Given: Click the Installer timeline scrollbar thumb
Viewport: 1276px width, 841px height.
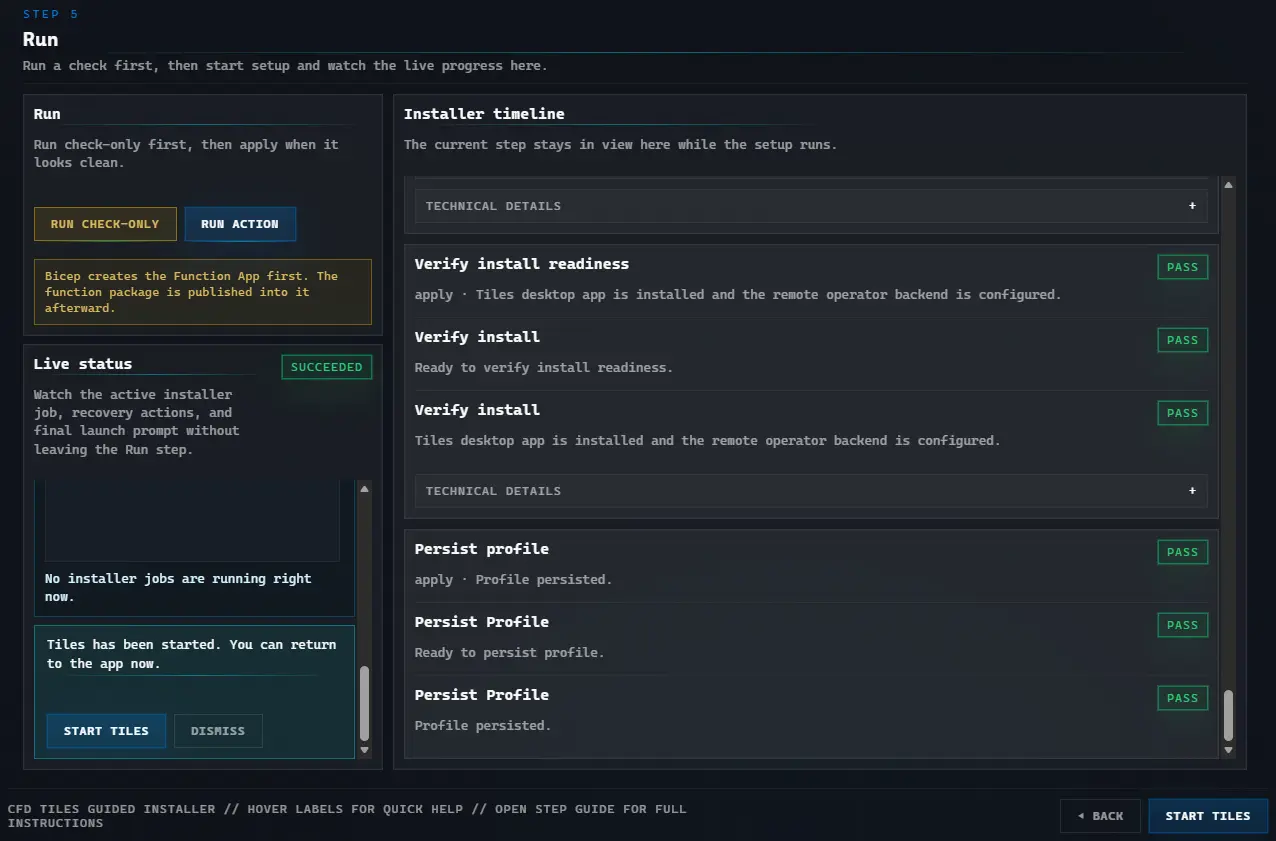Looking at the screenshot, I should 1228,714.
